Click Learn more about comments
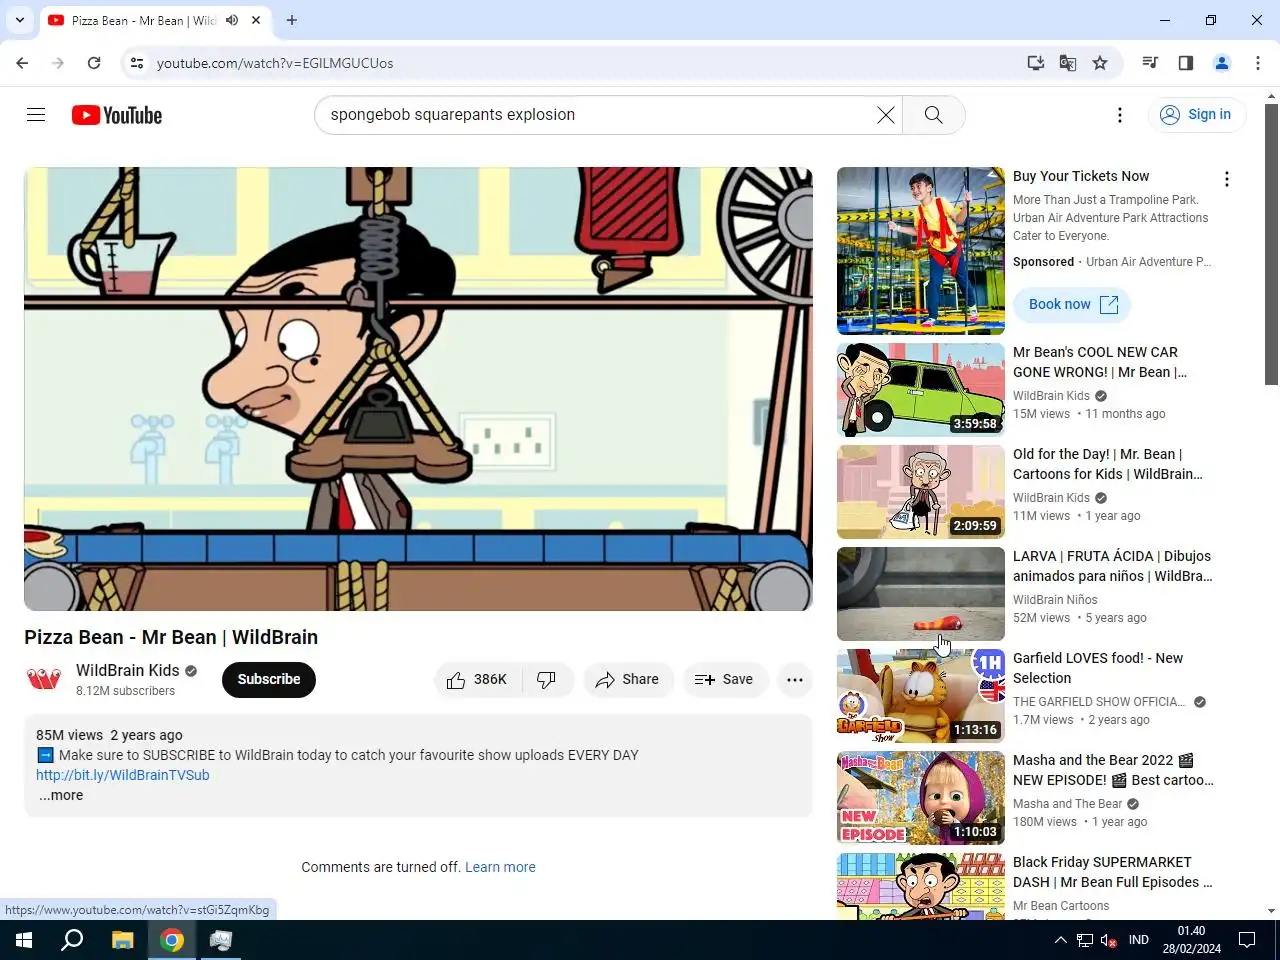The width and height of the screenshot is (1280, 960). (x=500, y=867)
